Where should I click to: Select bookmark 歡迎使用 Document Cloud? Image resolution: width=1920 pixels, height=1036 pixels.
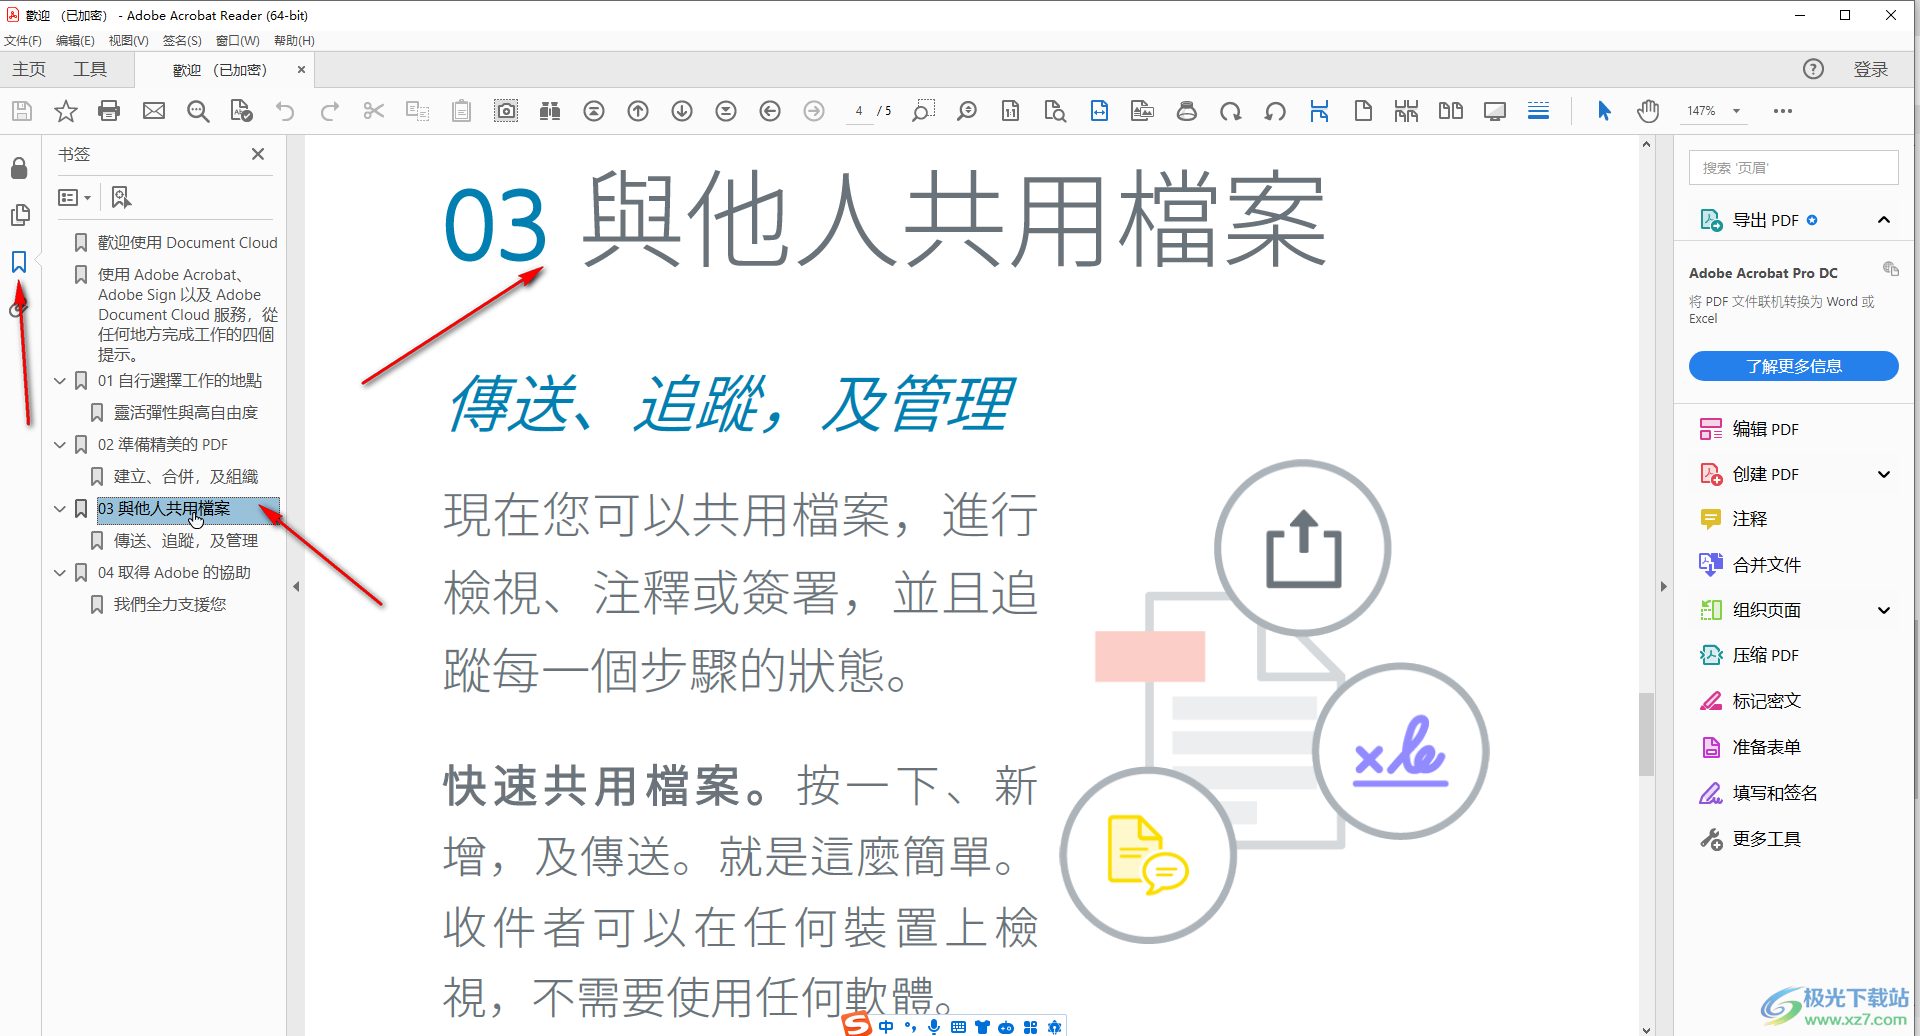pos(188,243)
